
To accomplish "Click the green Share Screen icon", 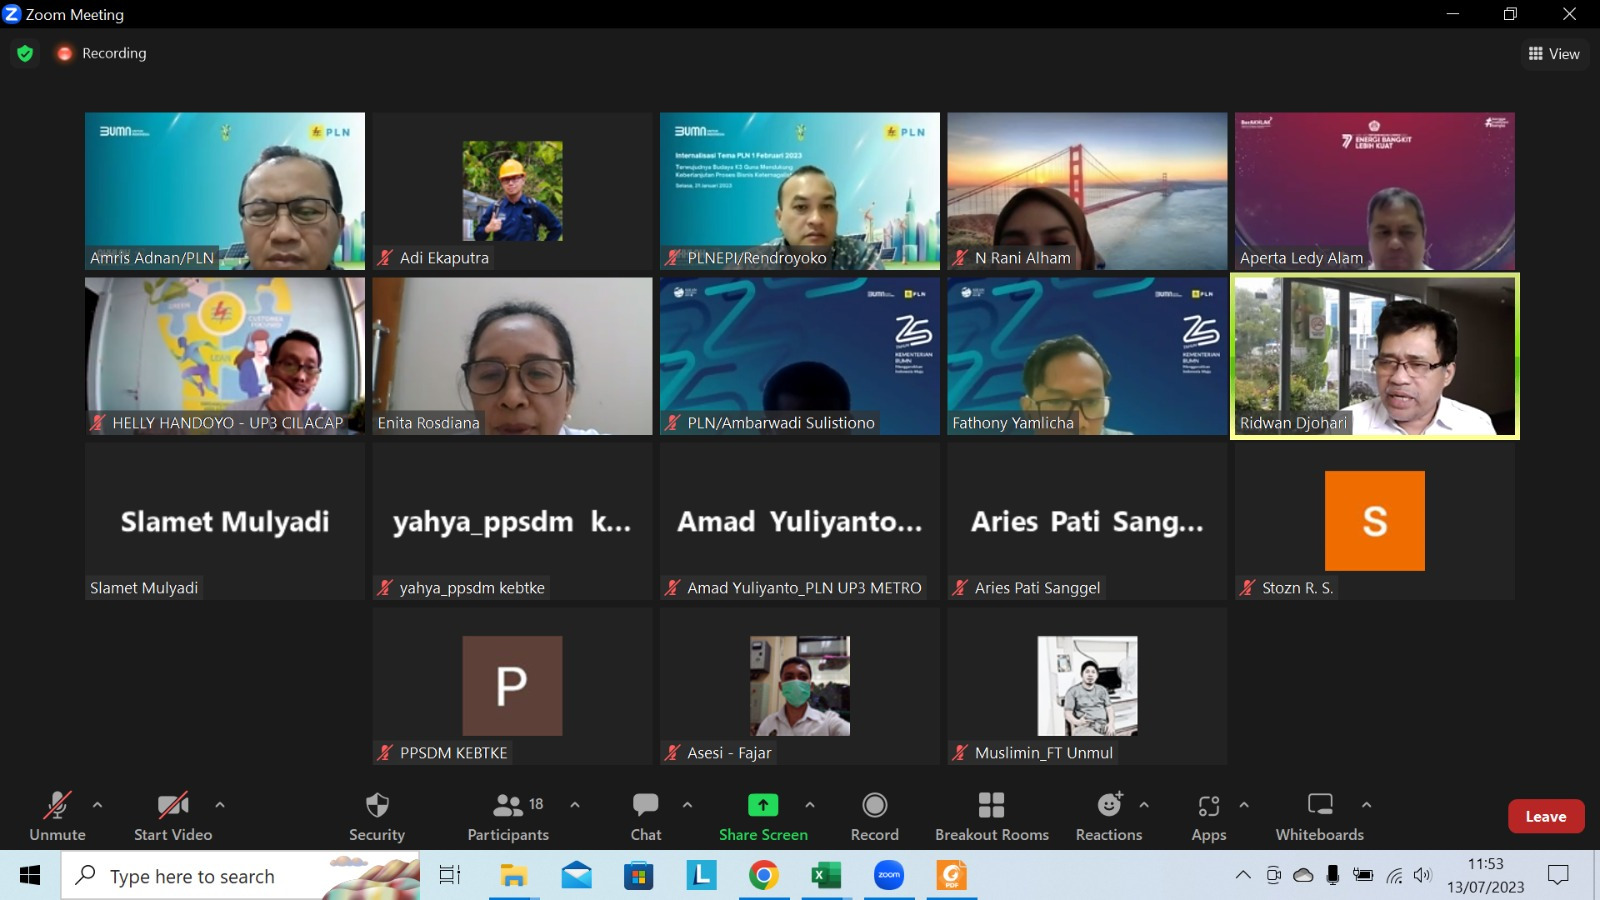I will pos(763,805).
